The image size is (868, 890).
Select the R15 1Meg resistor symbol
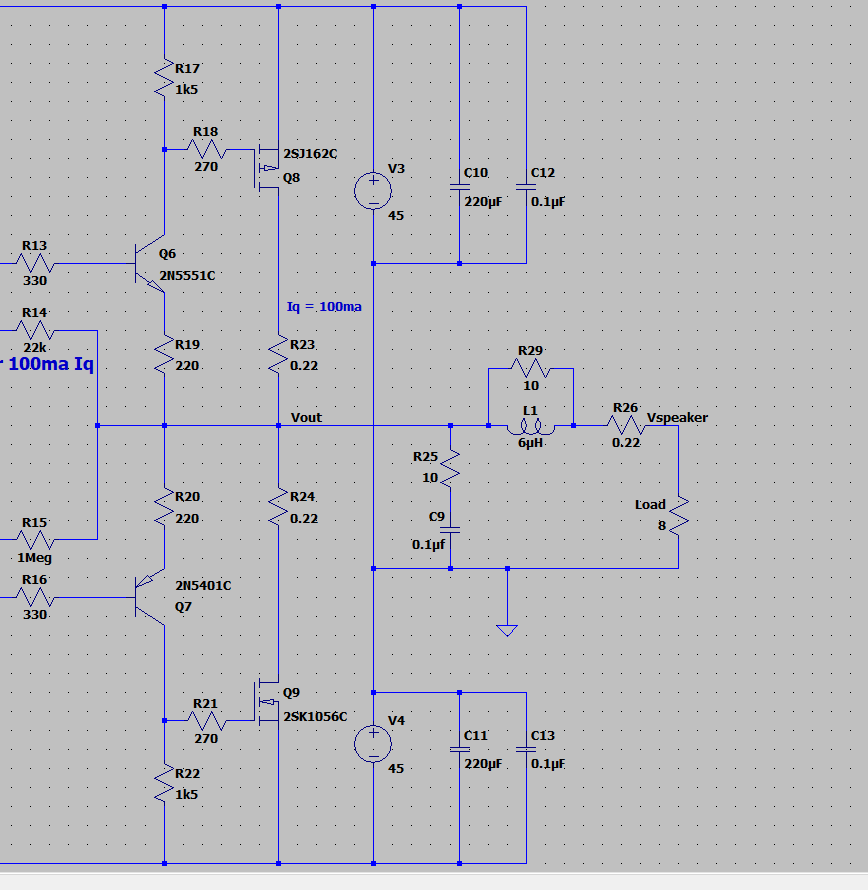[x=35, y=539]
